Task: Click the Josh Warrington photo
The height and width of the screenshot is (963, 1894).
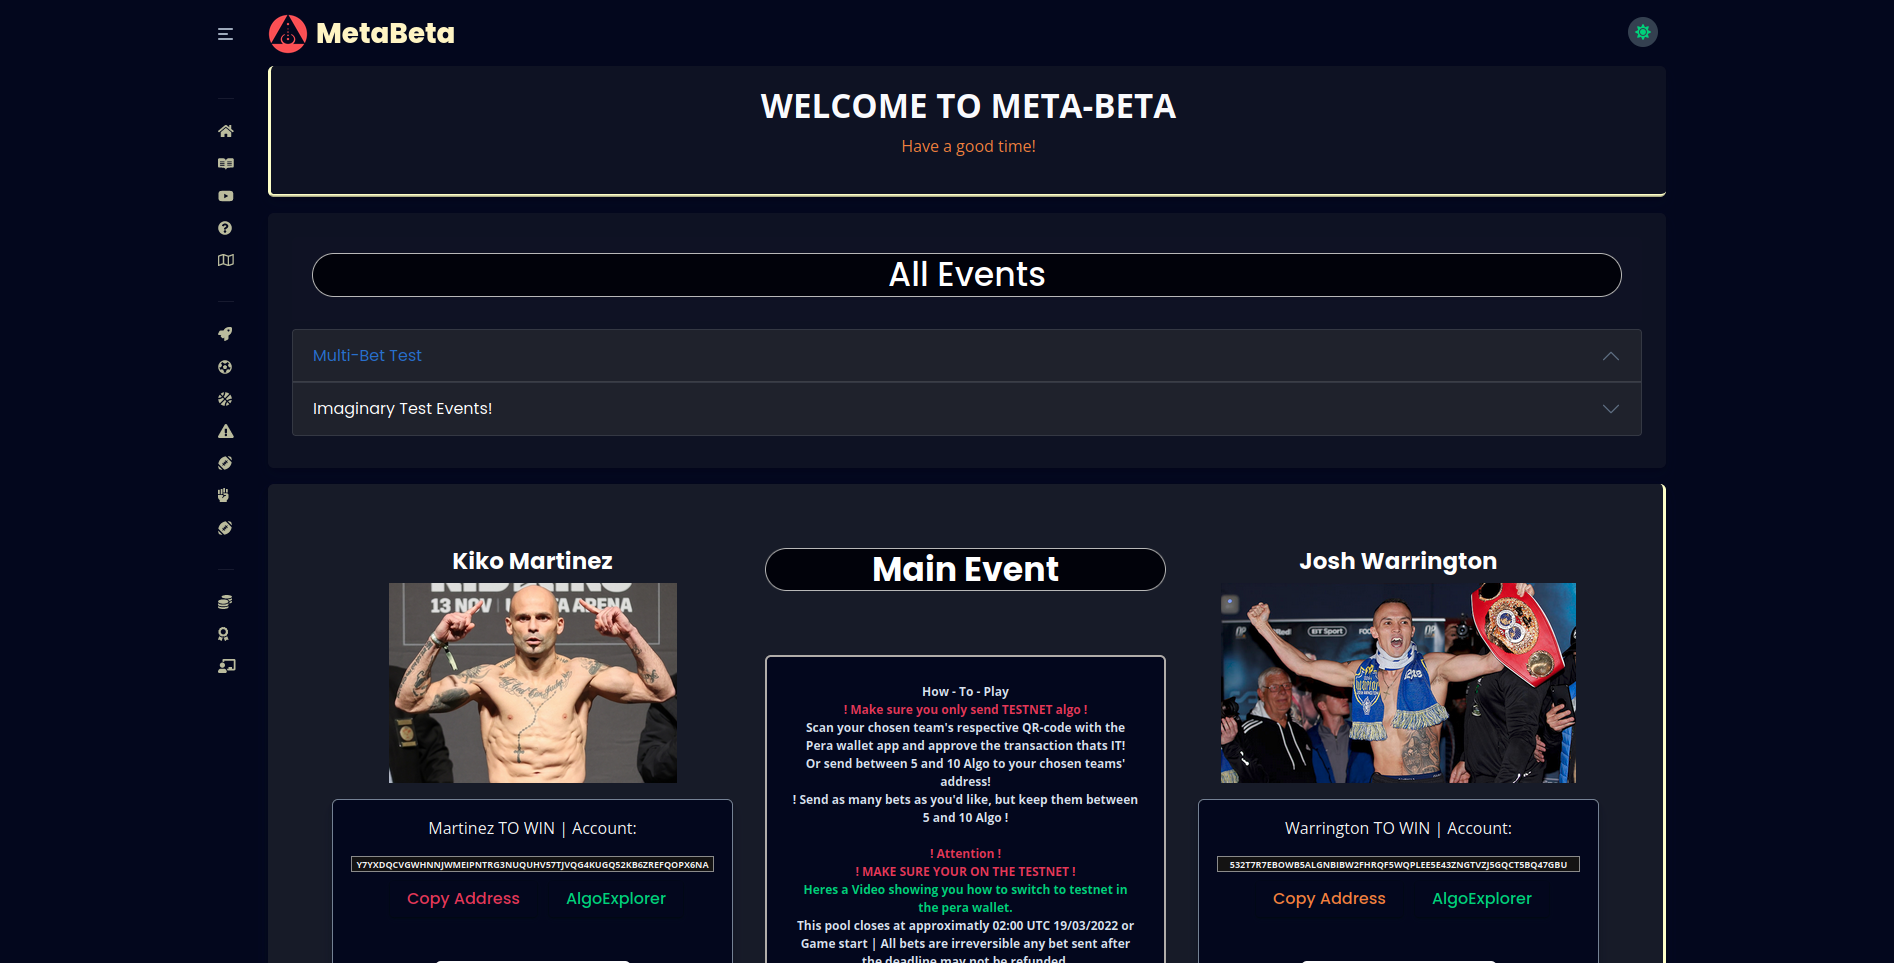Action: 1398,683
